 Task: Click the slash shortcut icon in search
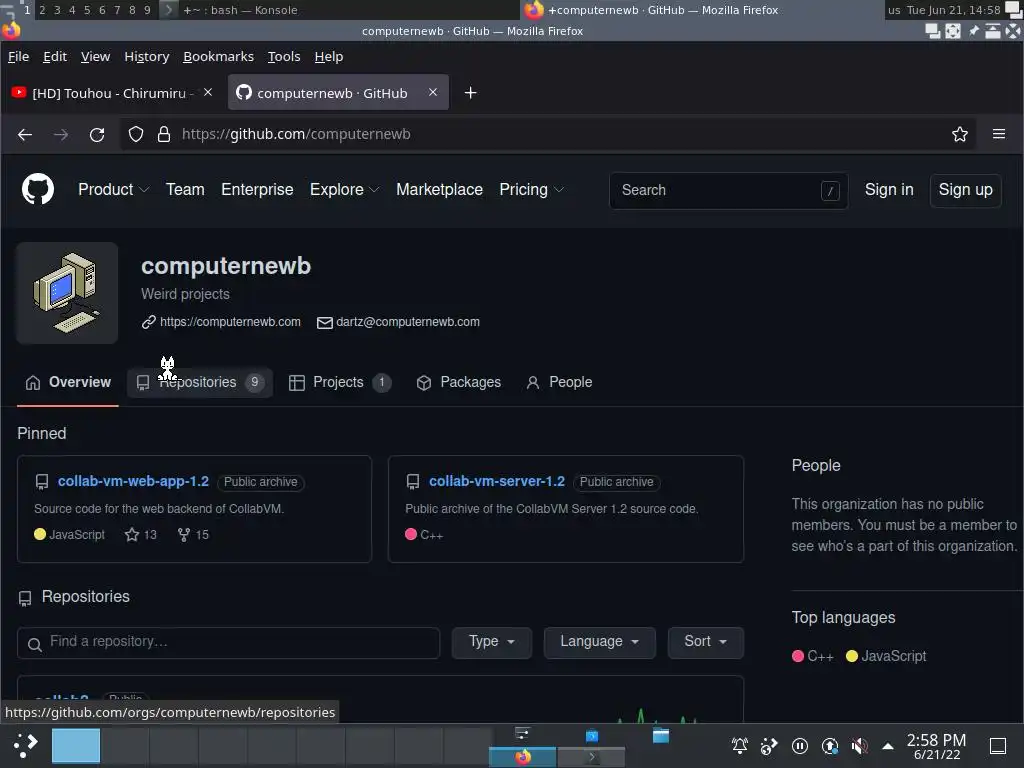830,191
